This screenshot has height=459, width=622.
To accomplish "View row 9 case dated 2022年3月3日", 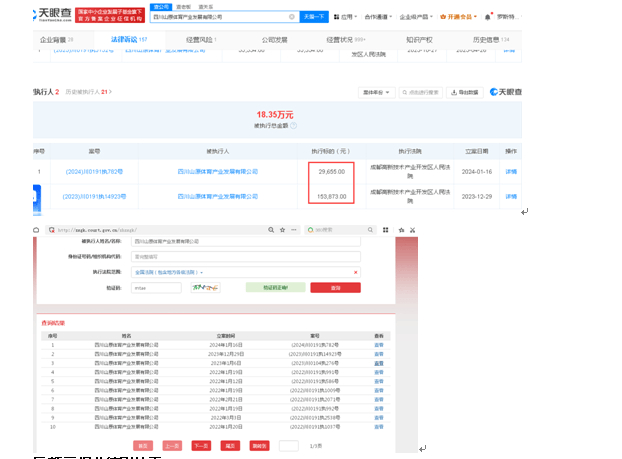I will pos(379,418).
